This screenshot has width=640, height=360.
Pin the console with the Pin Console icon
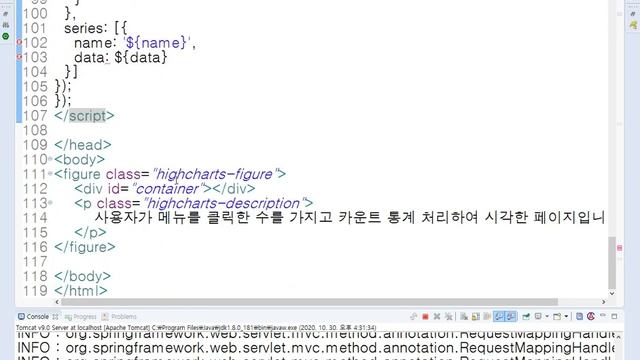point(526,316)
